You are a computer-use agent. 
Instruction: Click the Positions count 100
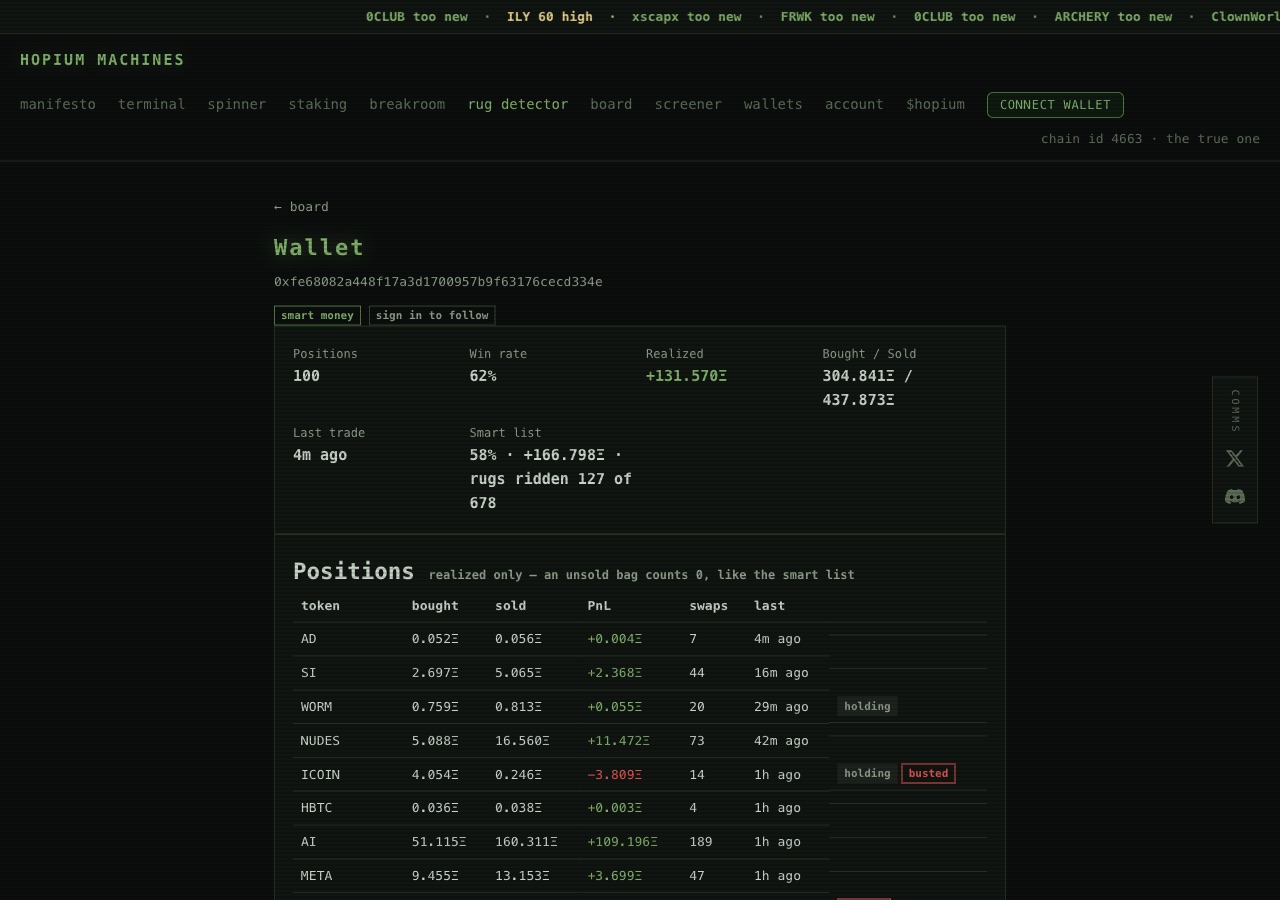(x=306, y=376)
